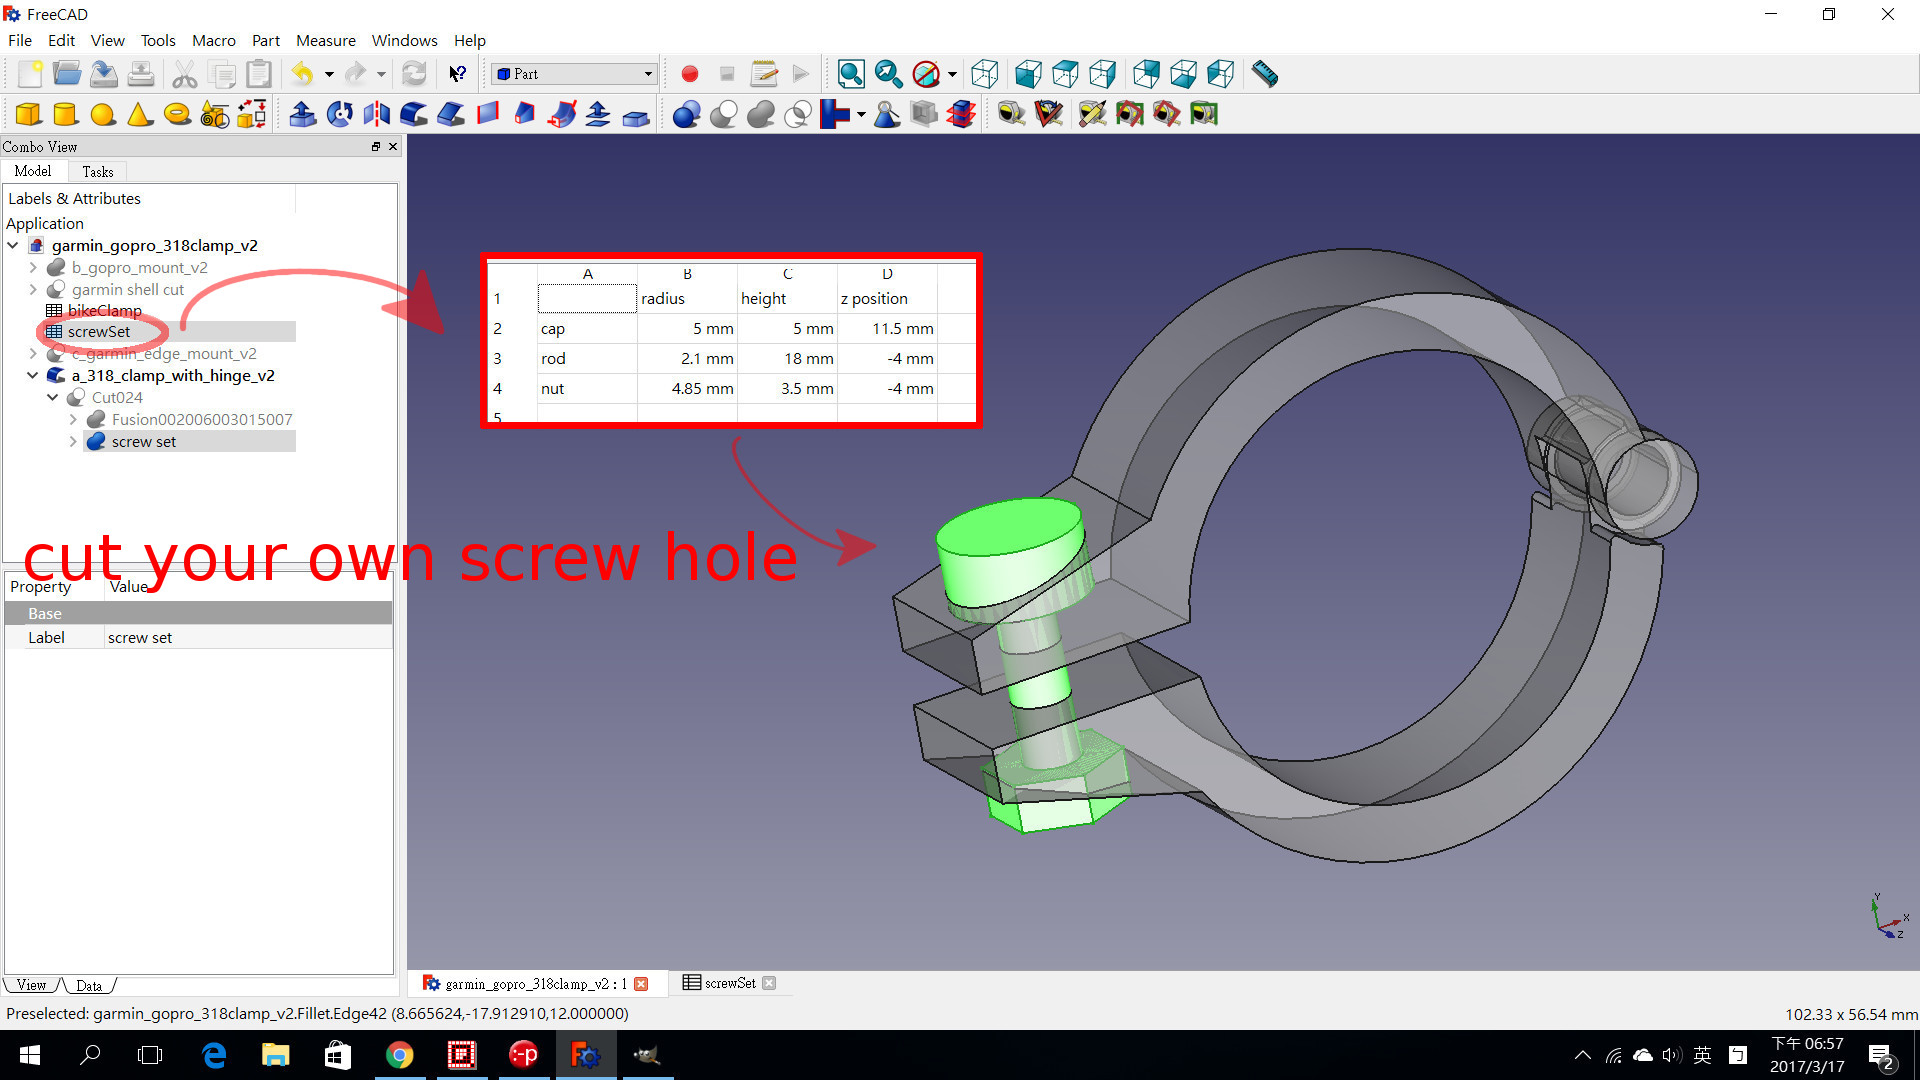1920x1080 pixels.
Task: Fit all content to the view
Action: click(x=851, y=74)
